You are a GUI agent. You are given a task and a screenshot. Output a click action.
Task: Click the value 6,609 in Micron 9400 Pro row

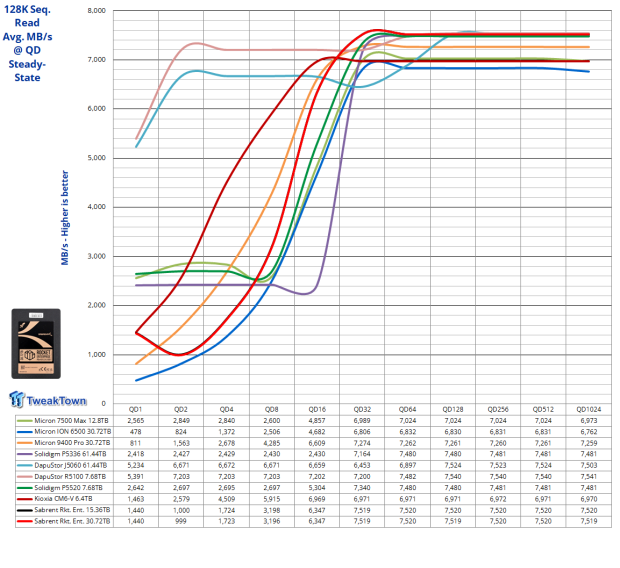tap(317, 443)
